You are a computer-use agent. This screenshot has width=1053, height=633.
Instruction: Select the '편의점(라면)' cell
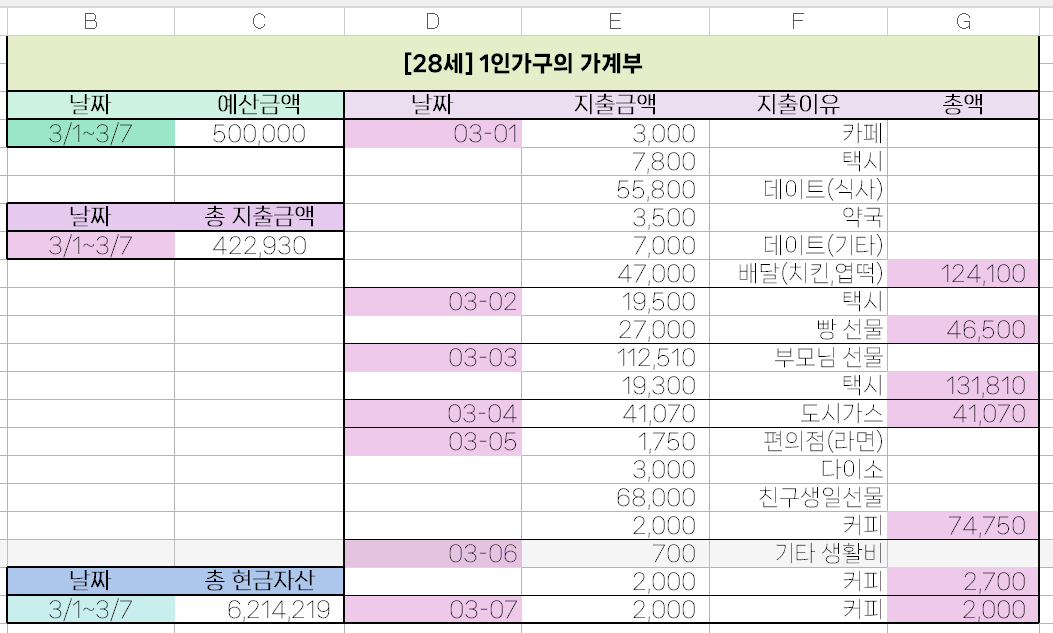798,441
